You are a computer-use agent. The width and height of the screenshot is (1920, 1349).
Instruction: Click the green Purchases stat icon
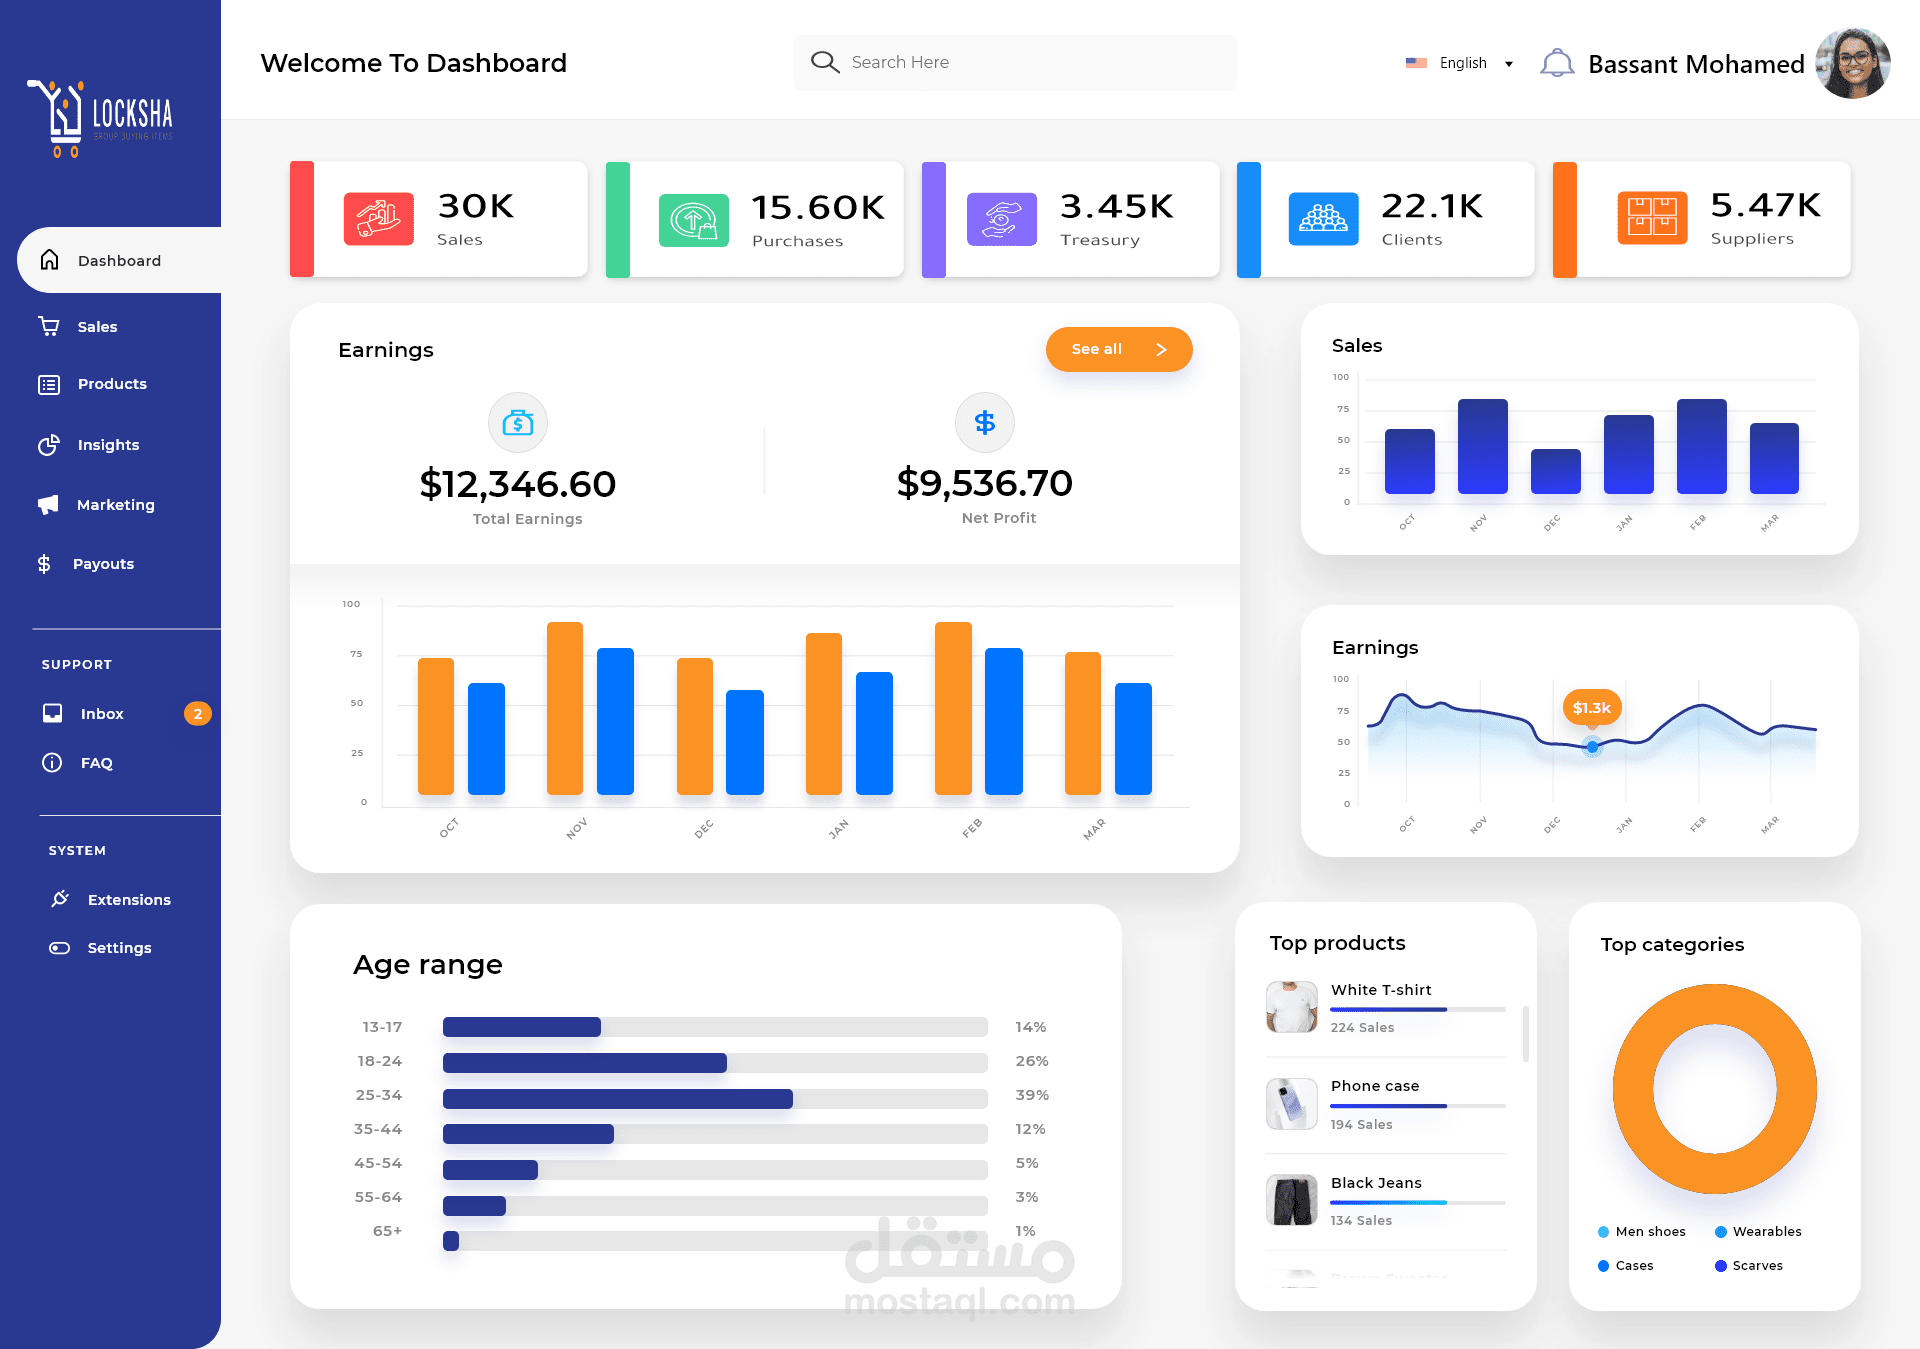(x=694, y=220)
